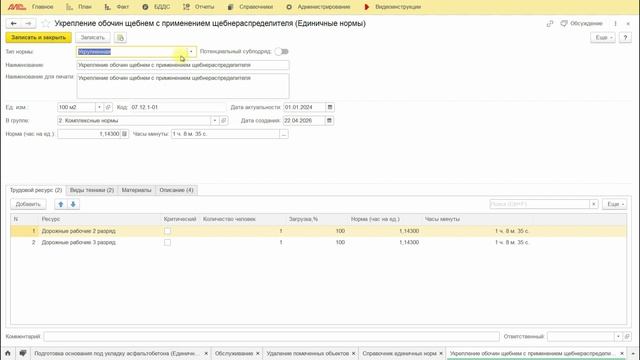Open notifications icon beside home icon

click(22, 353)
